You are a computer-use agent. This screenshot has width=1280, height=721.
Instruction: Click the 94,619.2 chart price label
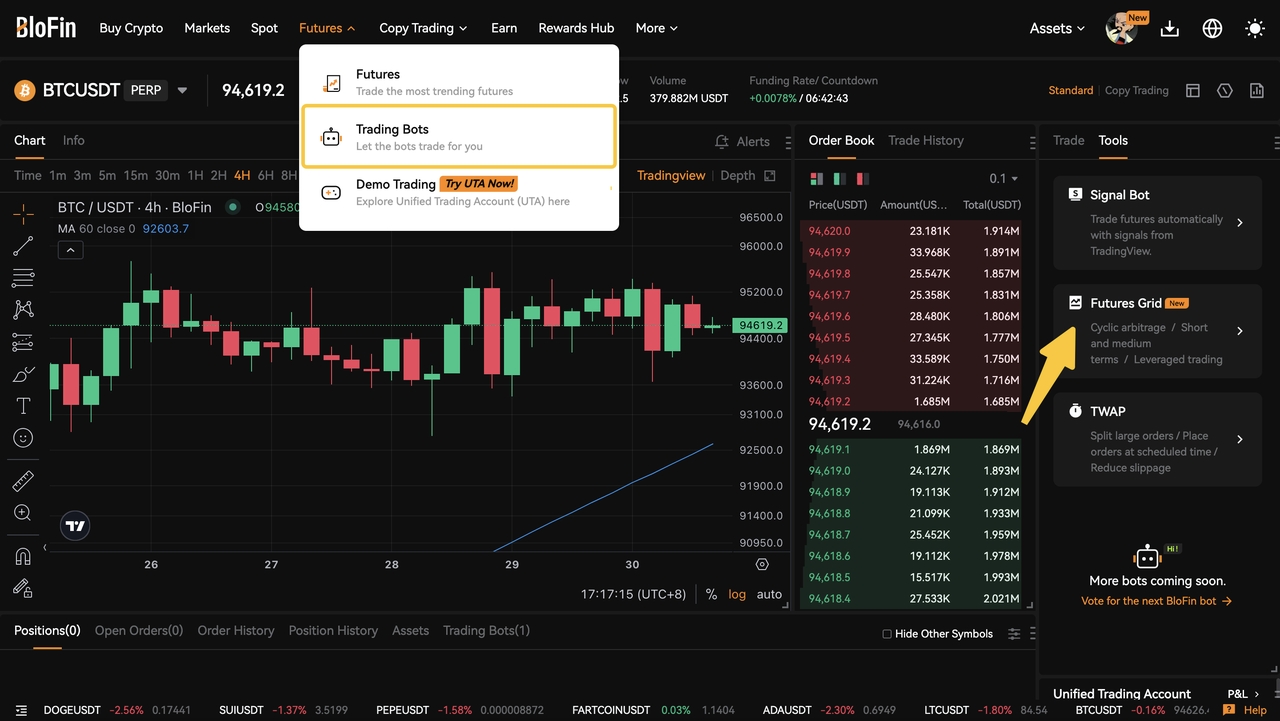click(x=760, y=325)
